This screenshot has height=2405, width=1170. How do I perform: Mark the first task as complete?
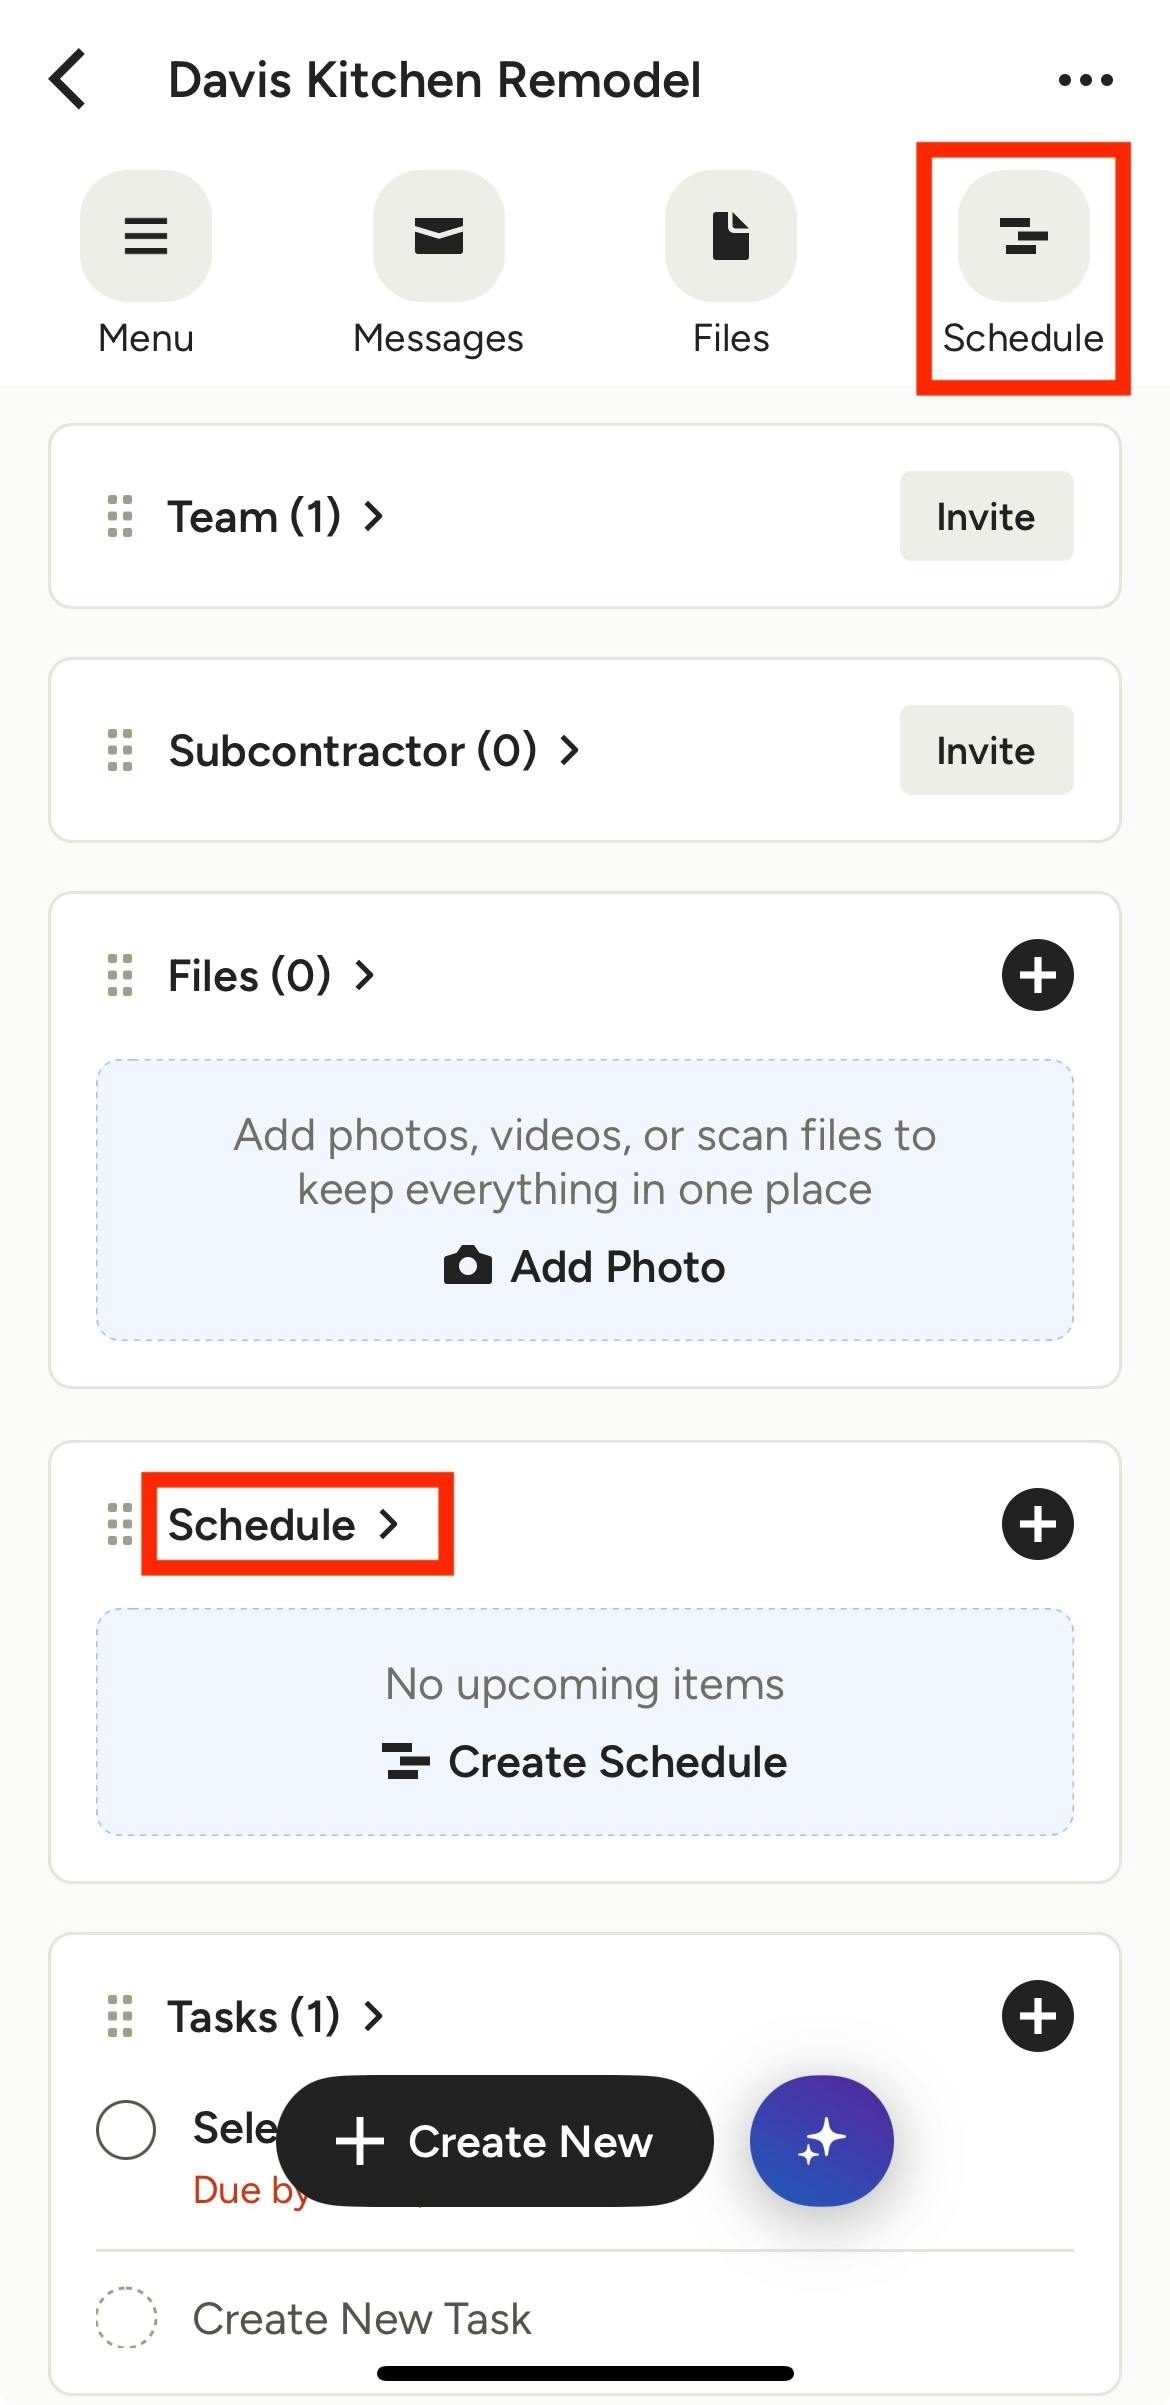(126, 2129)
